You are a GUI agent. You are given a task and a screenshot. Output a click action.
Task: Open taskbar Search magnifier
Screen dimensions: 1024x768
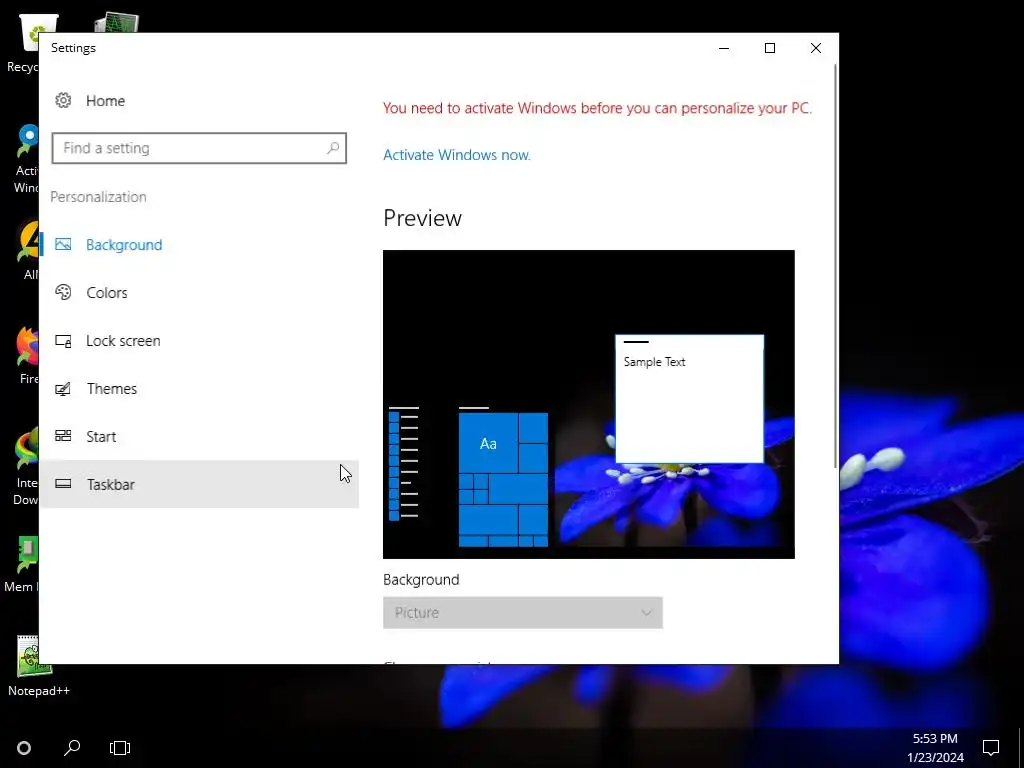(72, 748)
